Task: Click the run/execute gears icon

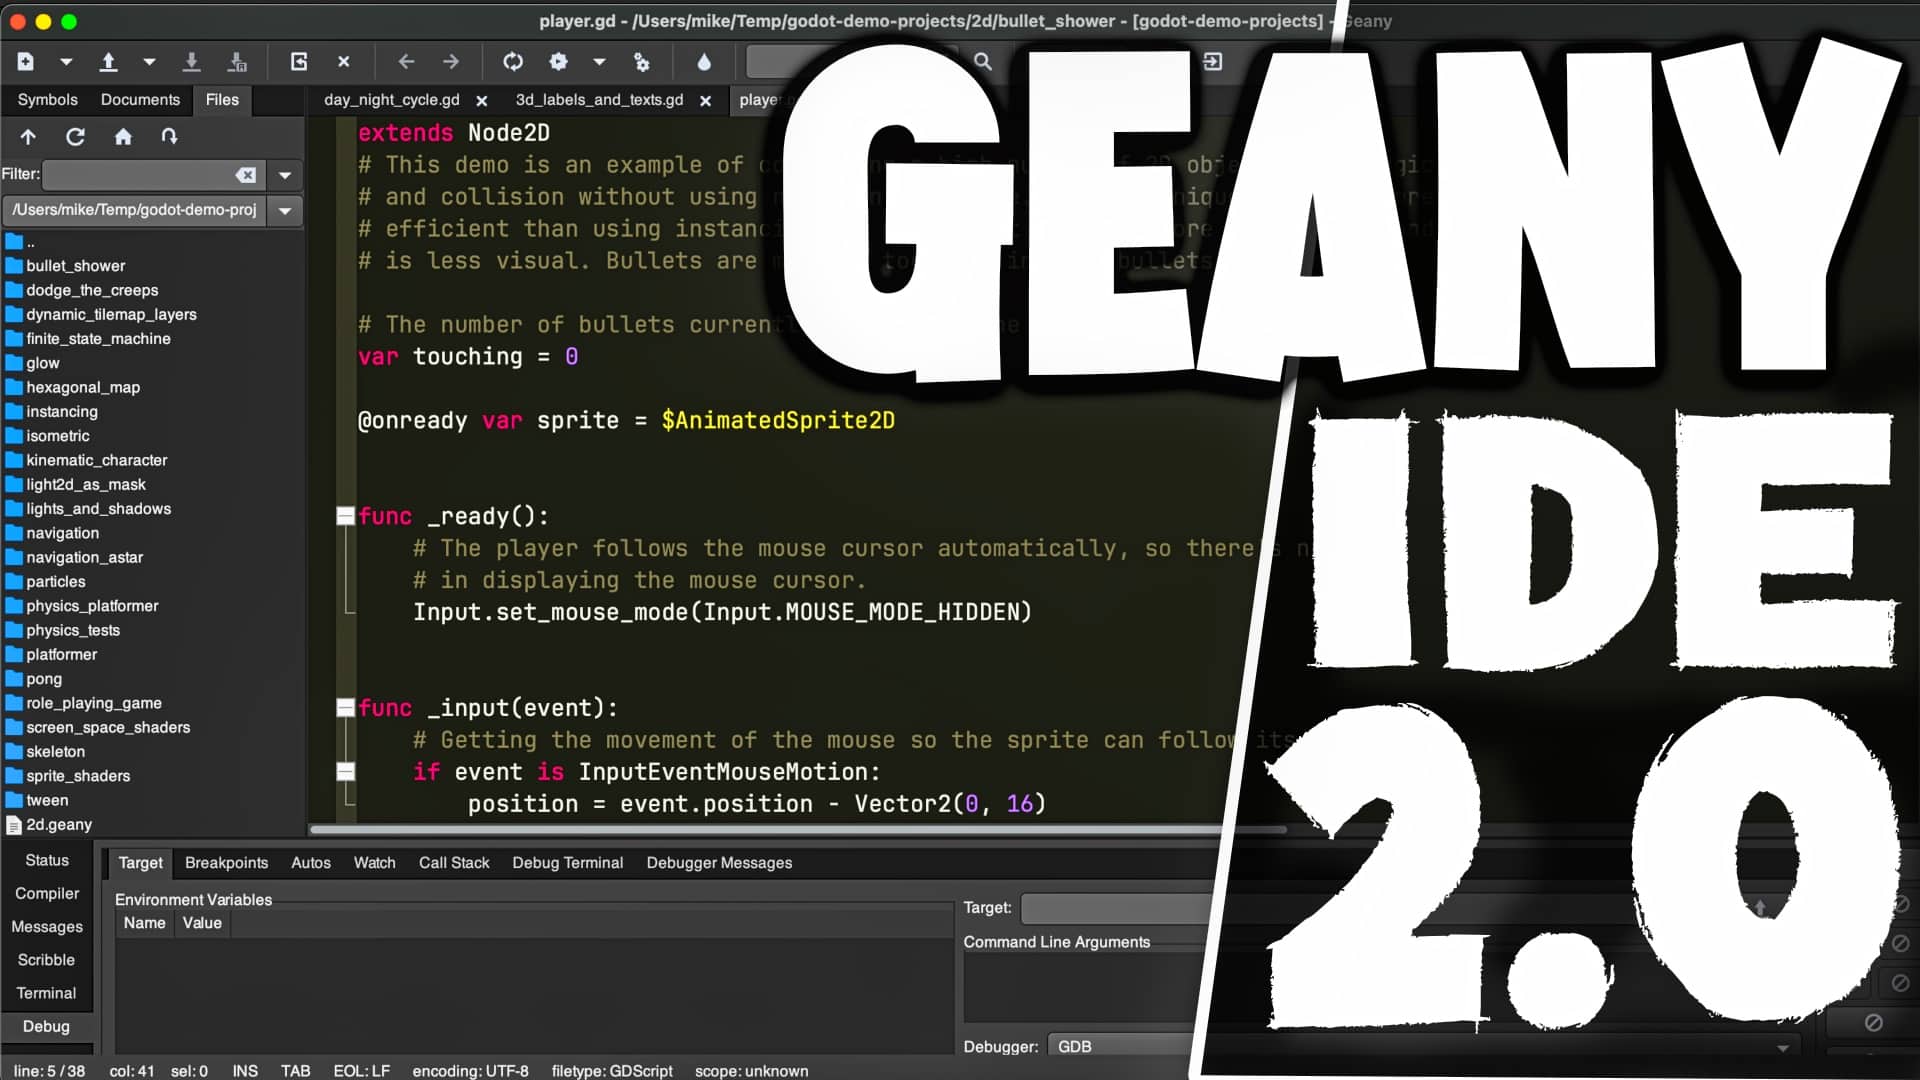Action: click(641, 62)
